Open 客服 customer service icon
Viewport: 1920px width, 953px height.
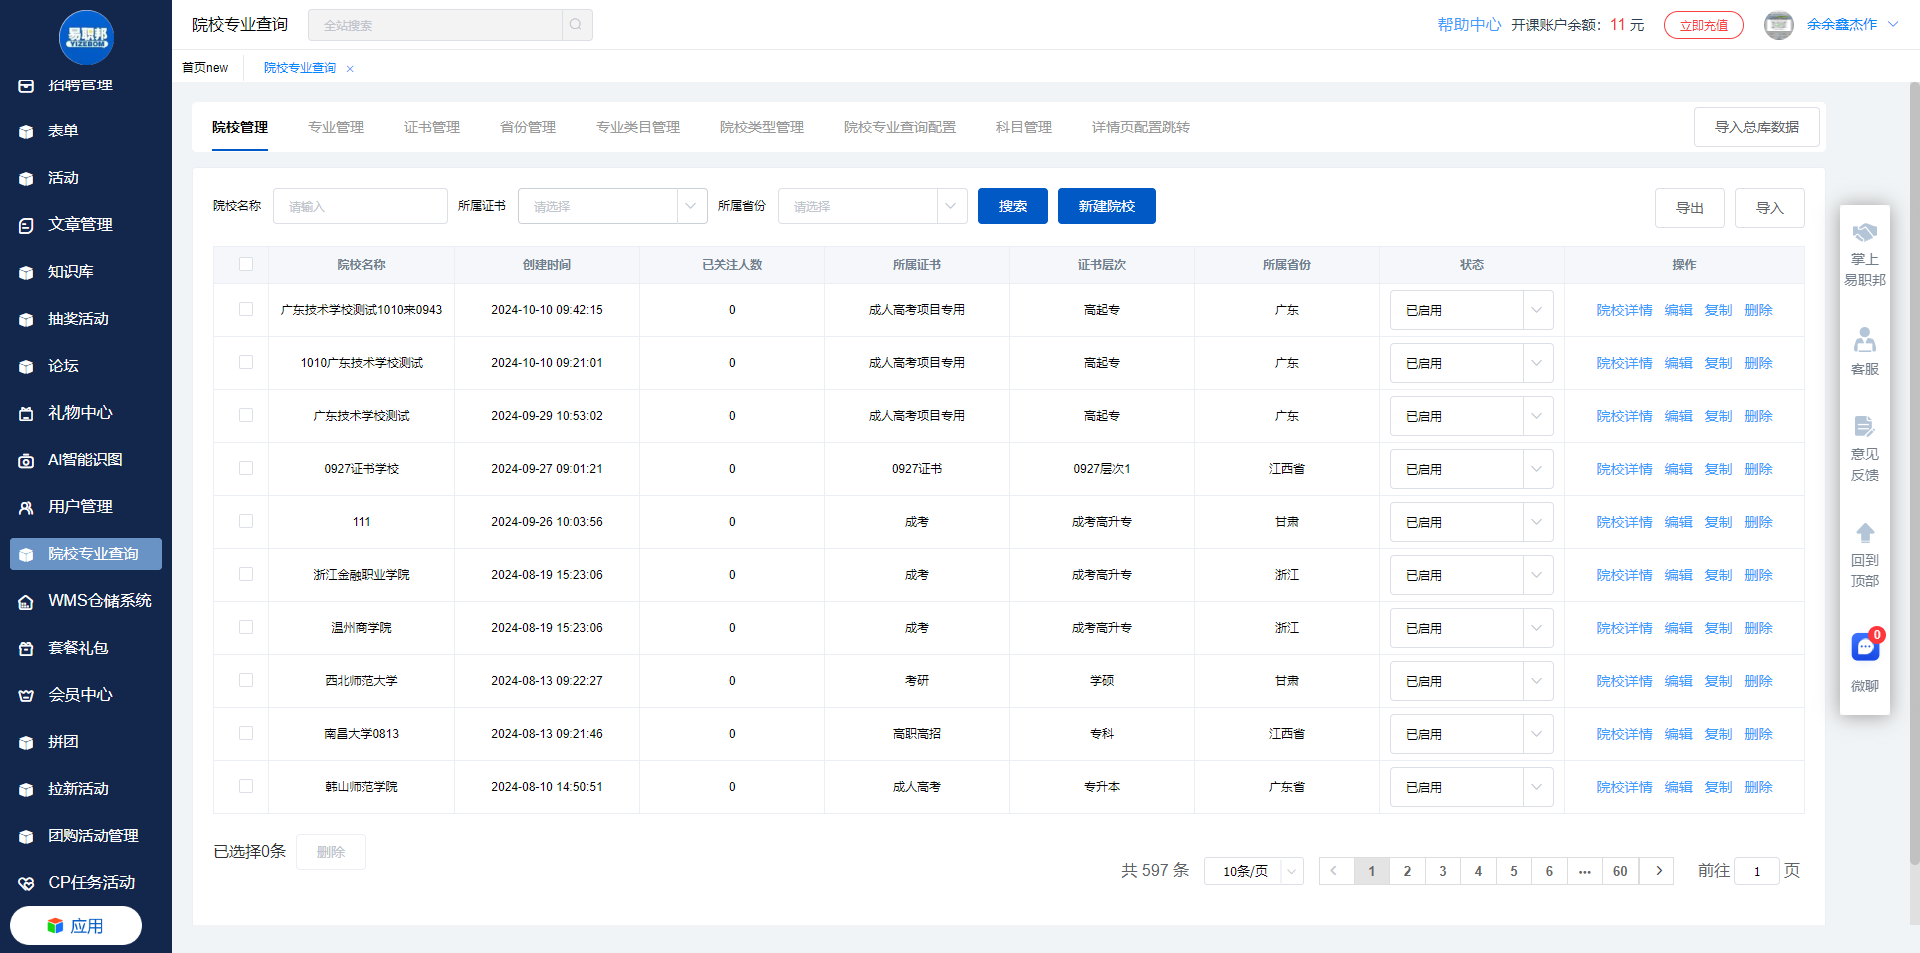pyautogui.click(x=1864, y=340)
